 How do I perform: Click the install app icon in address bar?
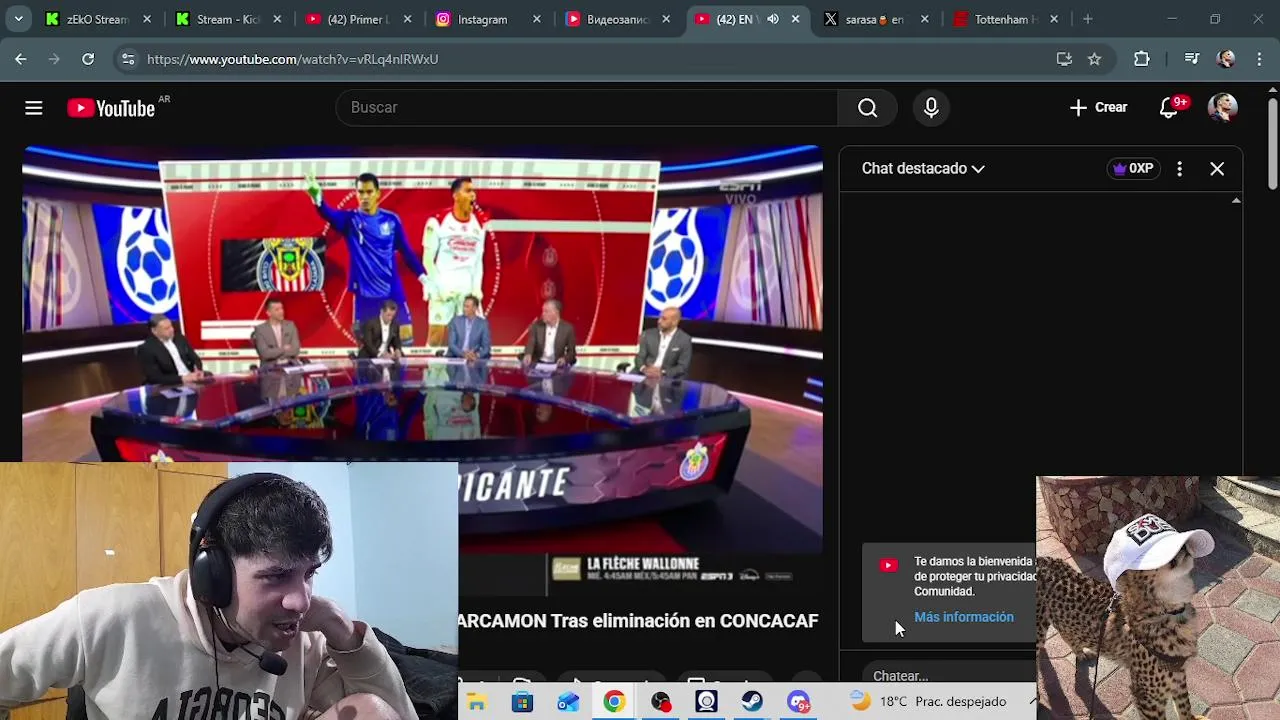[x=1064, y=59]
